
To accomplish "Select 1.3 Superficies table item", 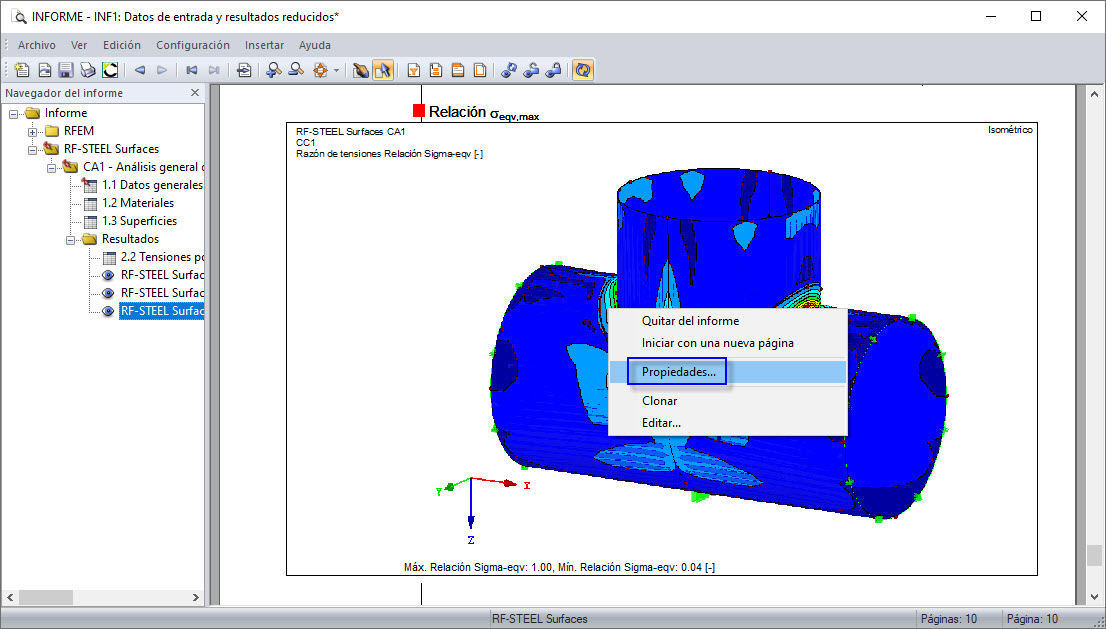I will tap(139, 221).
